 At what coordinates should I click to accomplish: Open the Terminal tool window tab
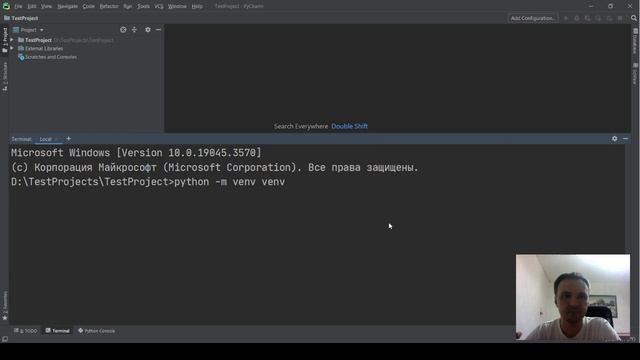pos(58,331)
